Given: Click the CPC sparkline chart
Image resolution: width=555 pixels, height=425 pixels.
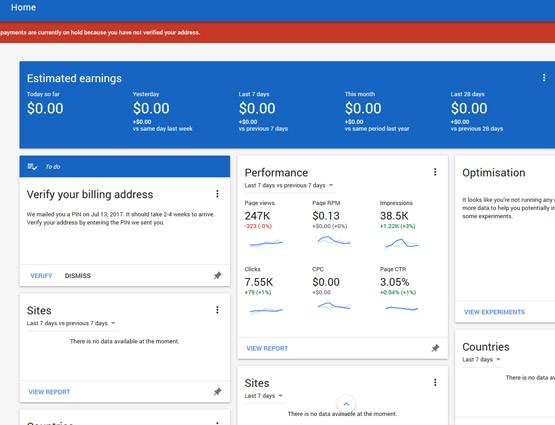Looking at the screenshot, I should 334,306.
